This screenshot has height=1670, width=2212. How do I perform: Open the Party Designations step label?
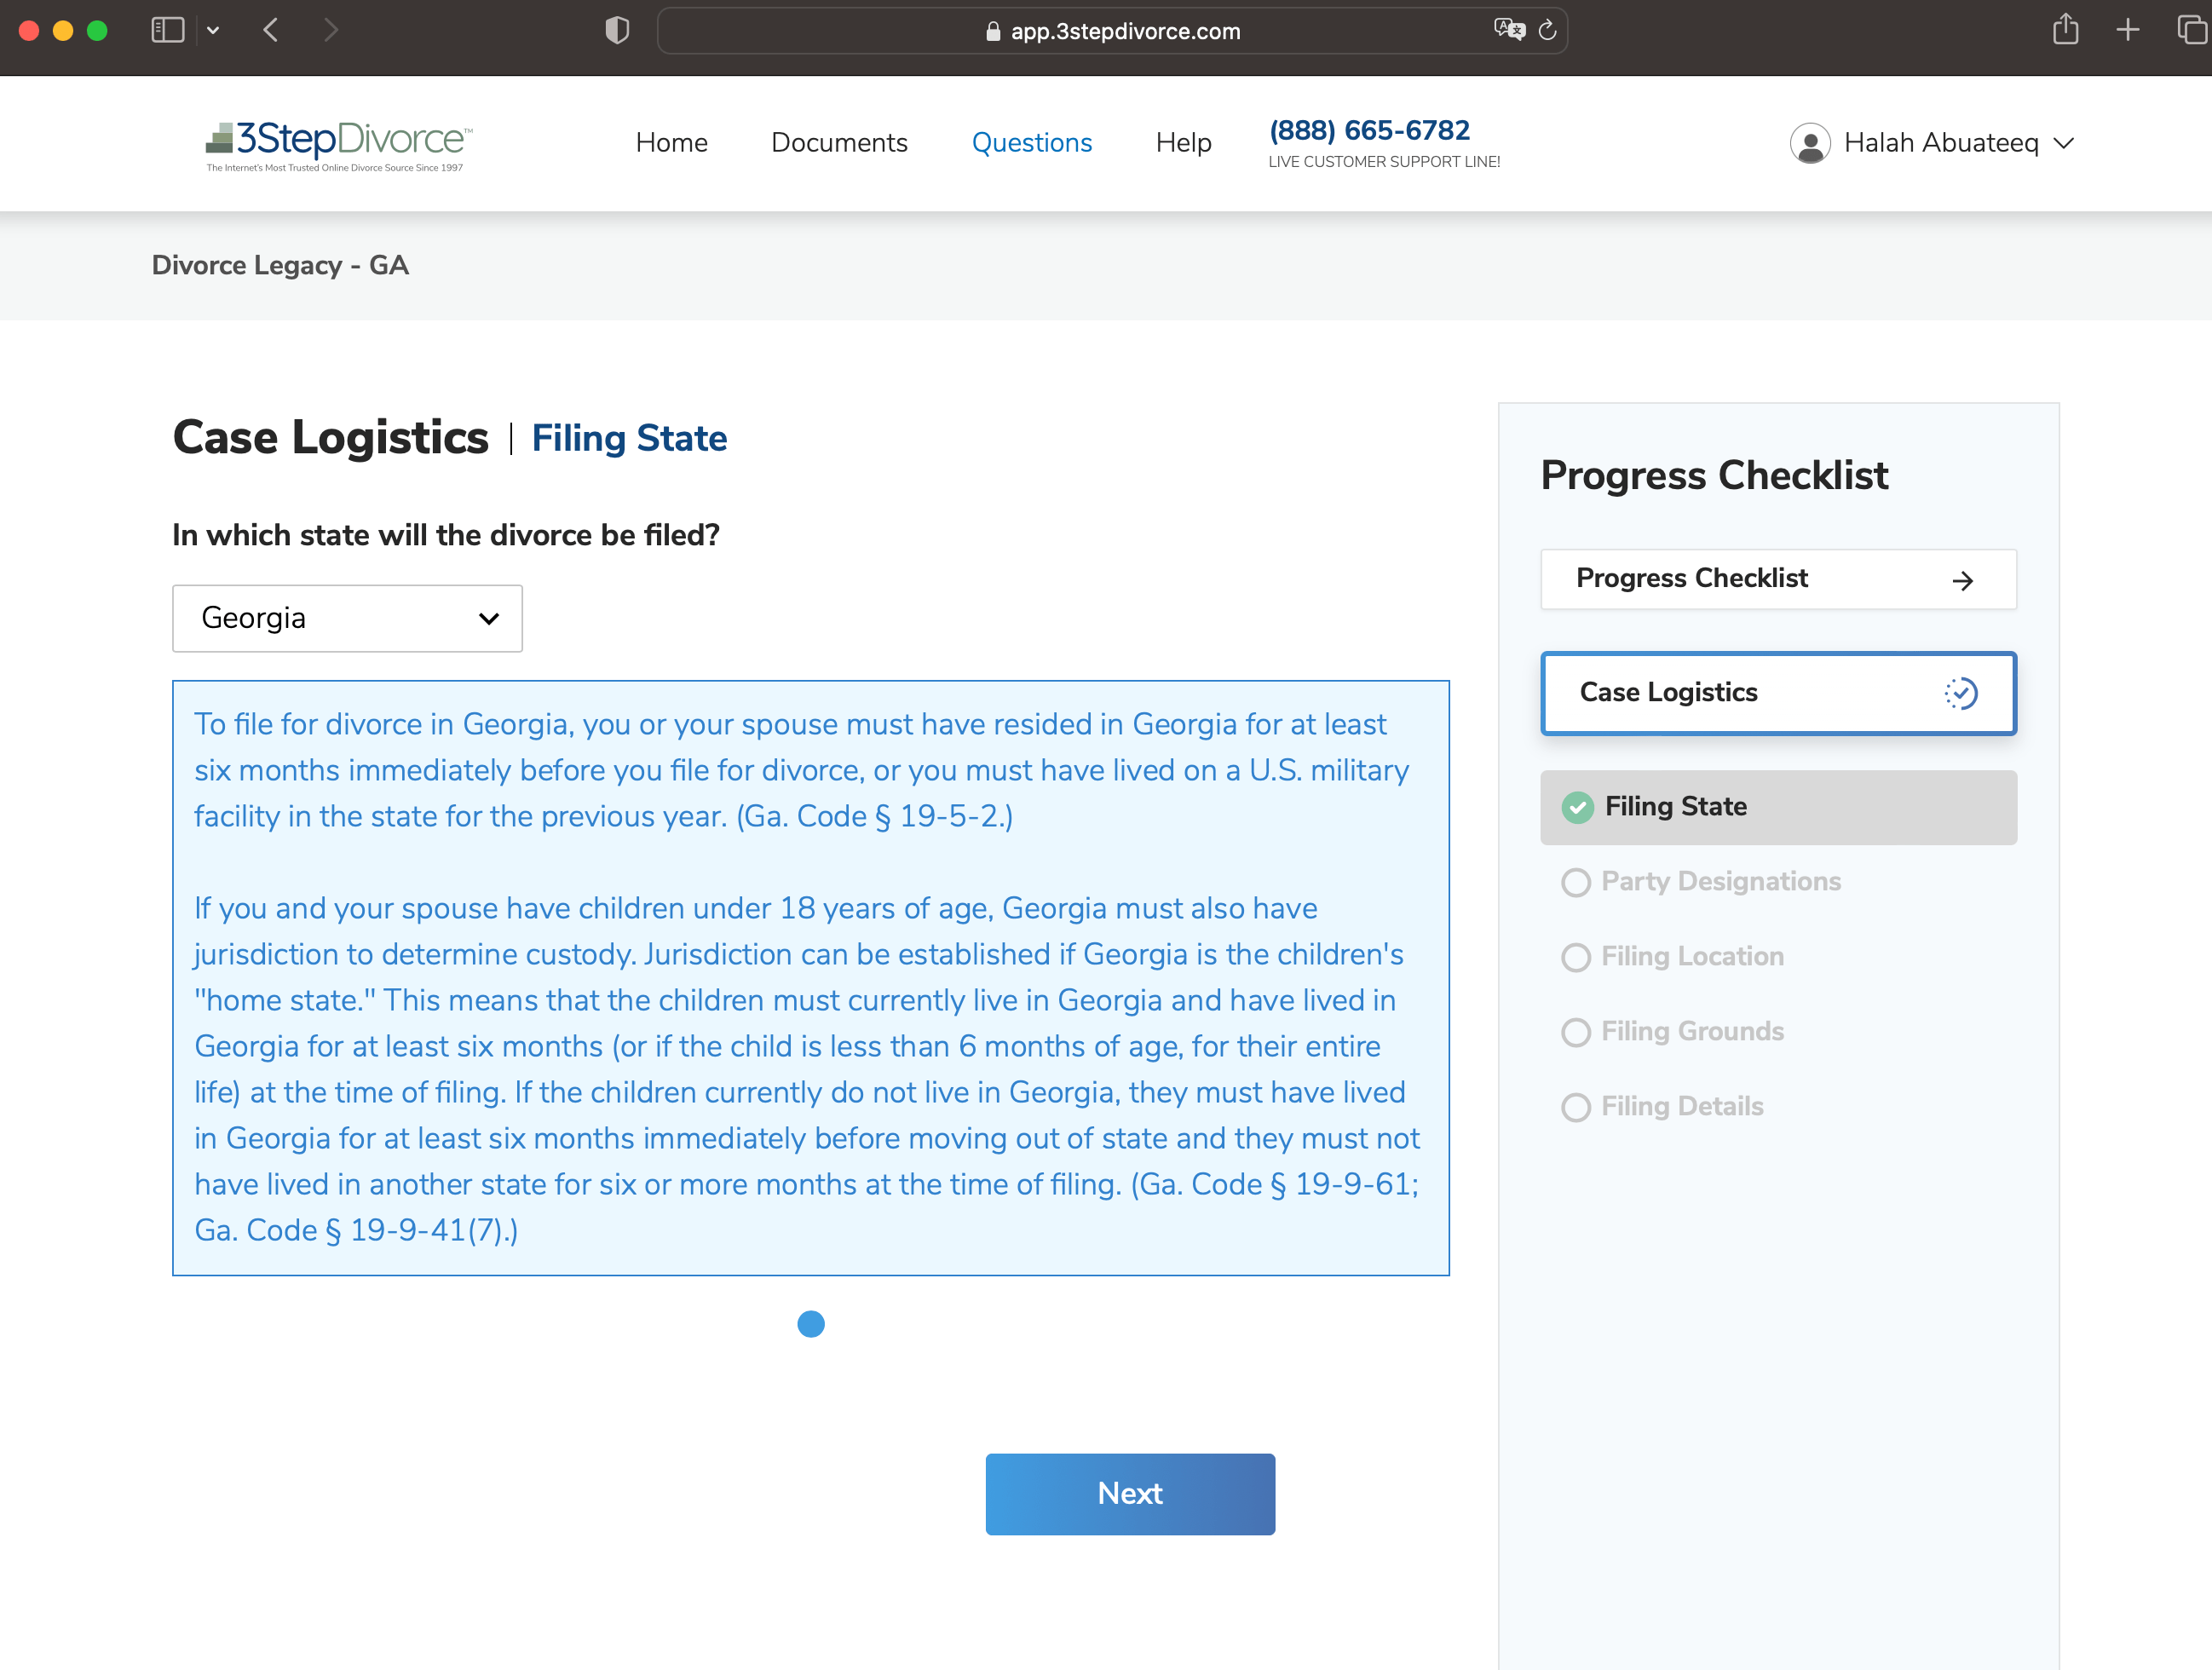(x=1720, y=881)
